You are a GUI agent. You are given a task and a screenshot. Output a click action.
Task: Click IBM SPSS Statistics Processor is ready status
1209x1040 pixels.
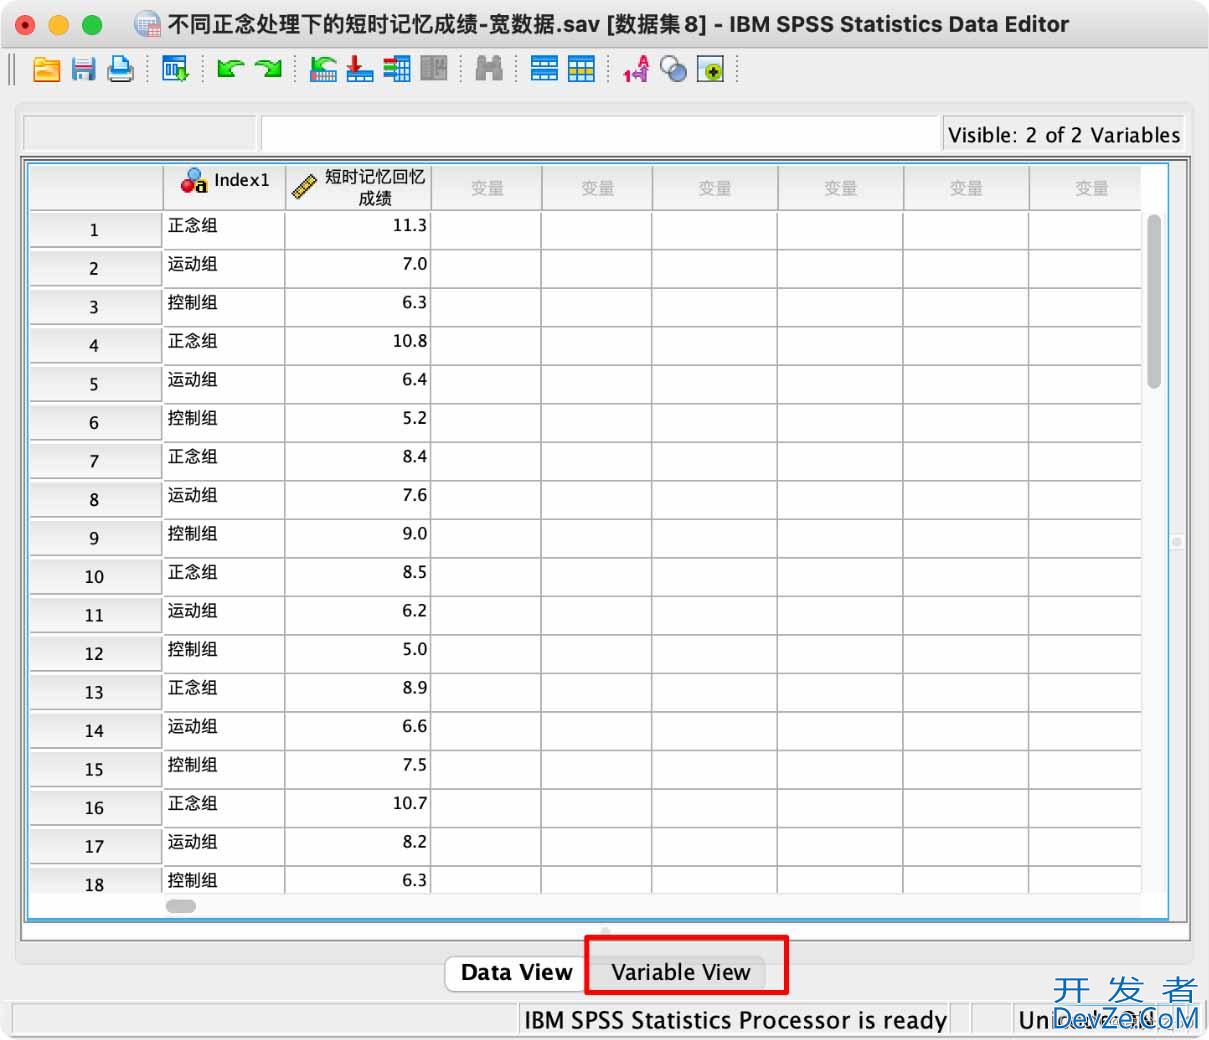tap(735, 1020)
